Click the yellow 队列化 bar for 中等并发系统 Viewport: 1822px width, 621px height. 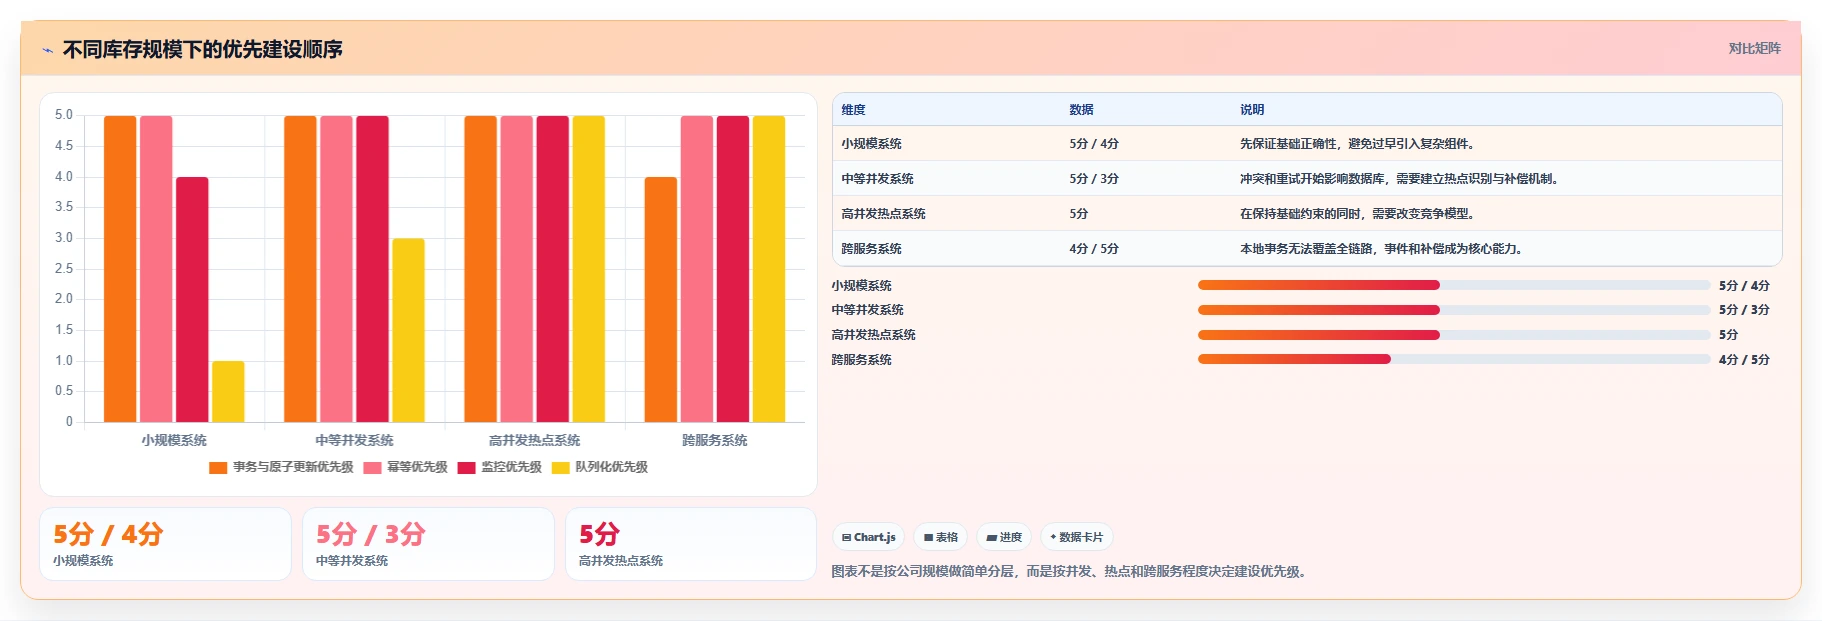point(408,330)
